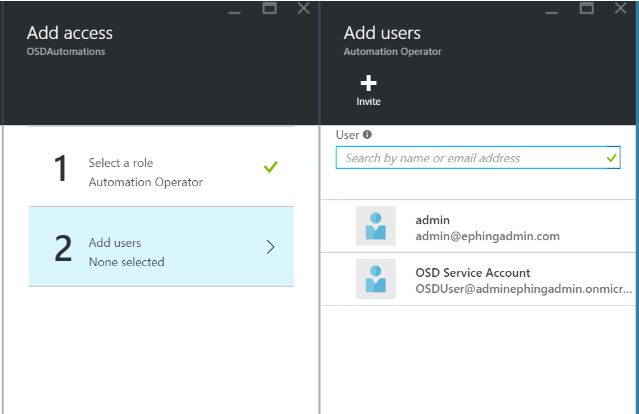Maximize the Add users blade

point(587,8)
